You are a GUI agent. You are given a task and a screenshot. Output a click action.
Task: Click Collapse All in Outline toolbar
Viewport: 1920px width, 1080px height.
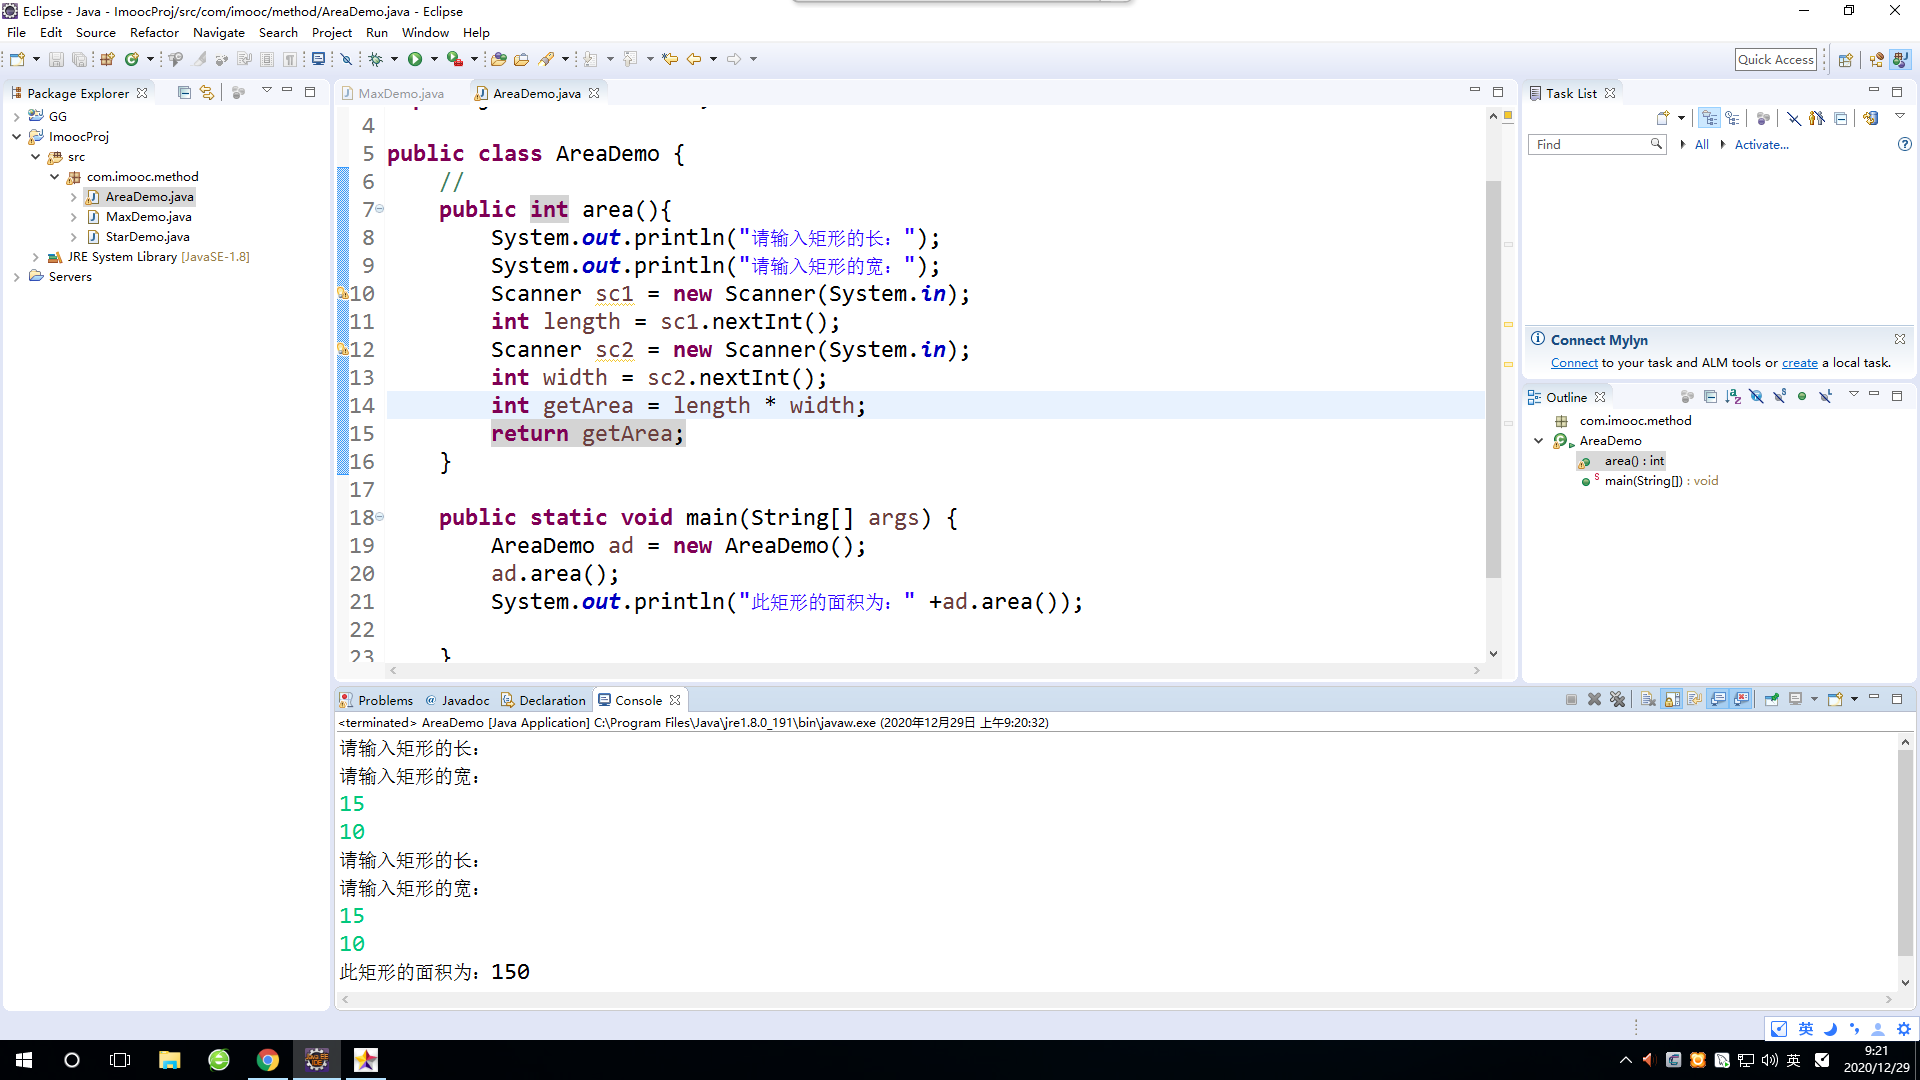(1710, 397)
